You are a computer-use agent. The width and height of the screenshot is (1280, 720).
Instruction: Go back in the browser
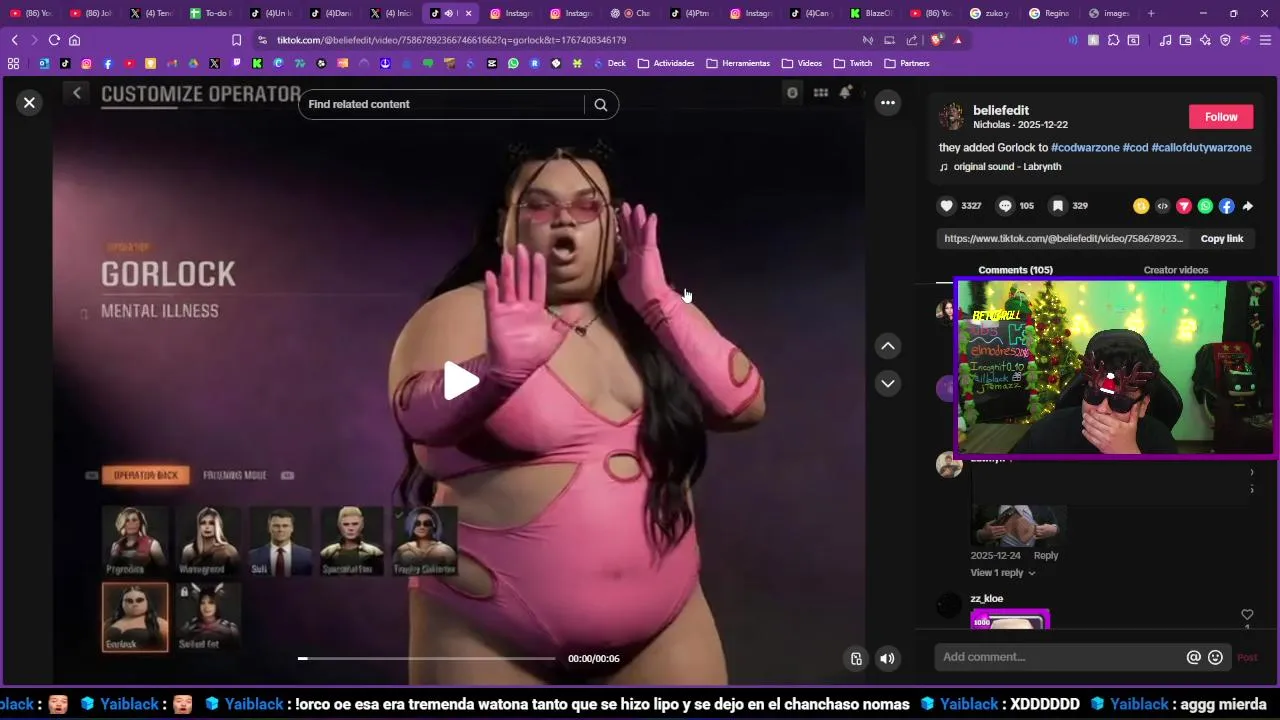tap(14, 40)
